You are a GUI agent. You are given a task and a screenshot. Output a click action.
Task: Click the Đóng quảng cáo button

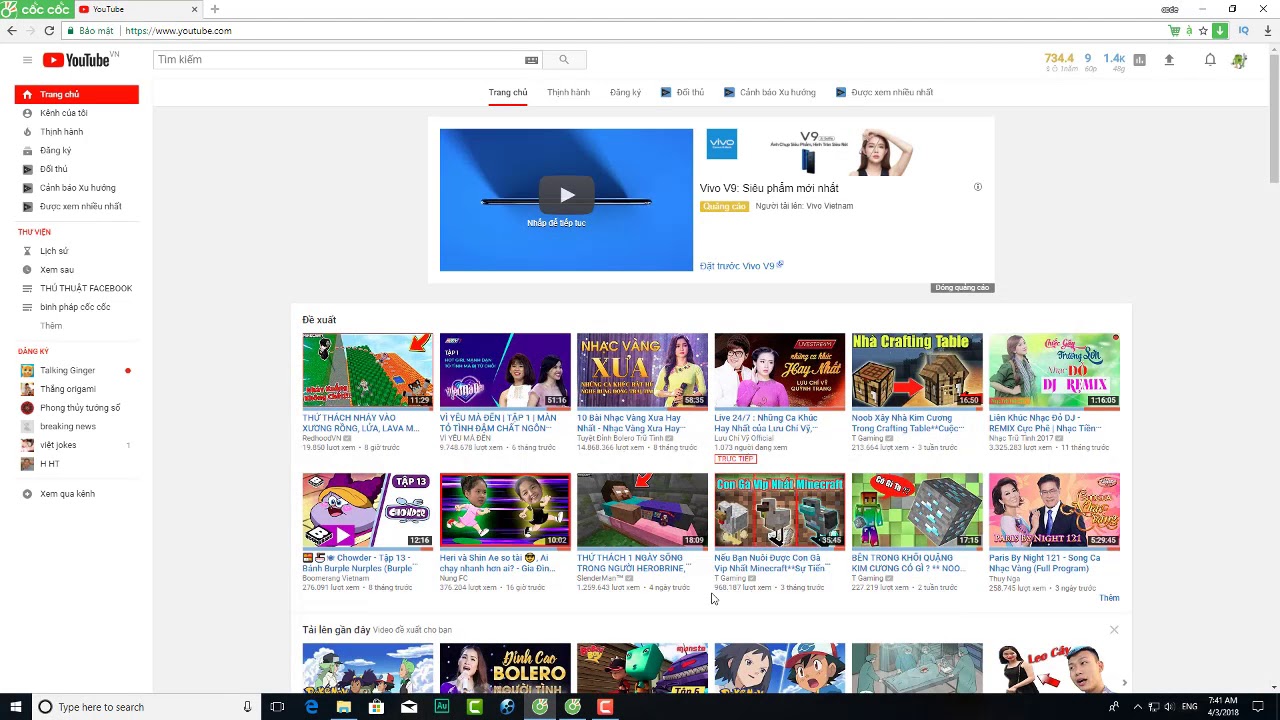pos(962,288)
